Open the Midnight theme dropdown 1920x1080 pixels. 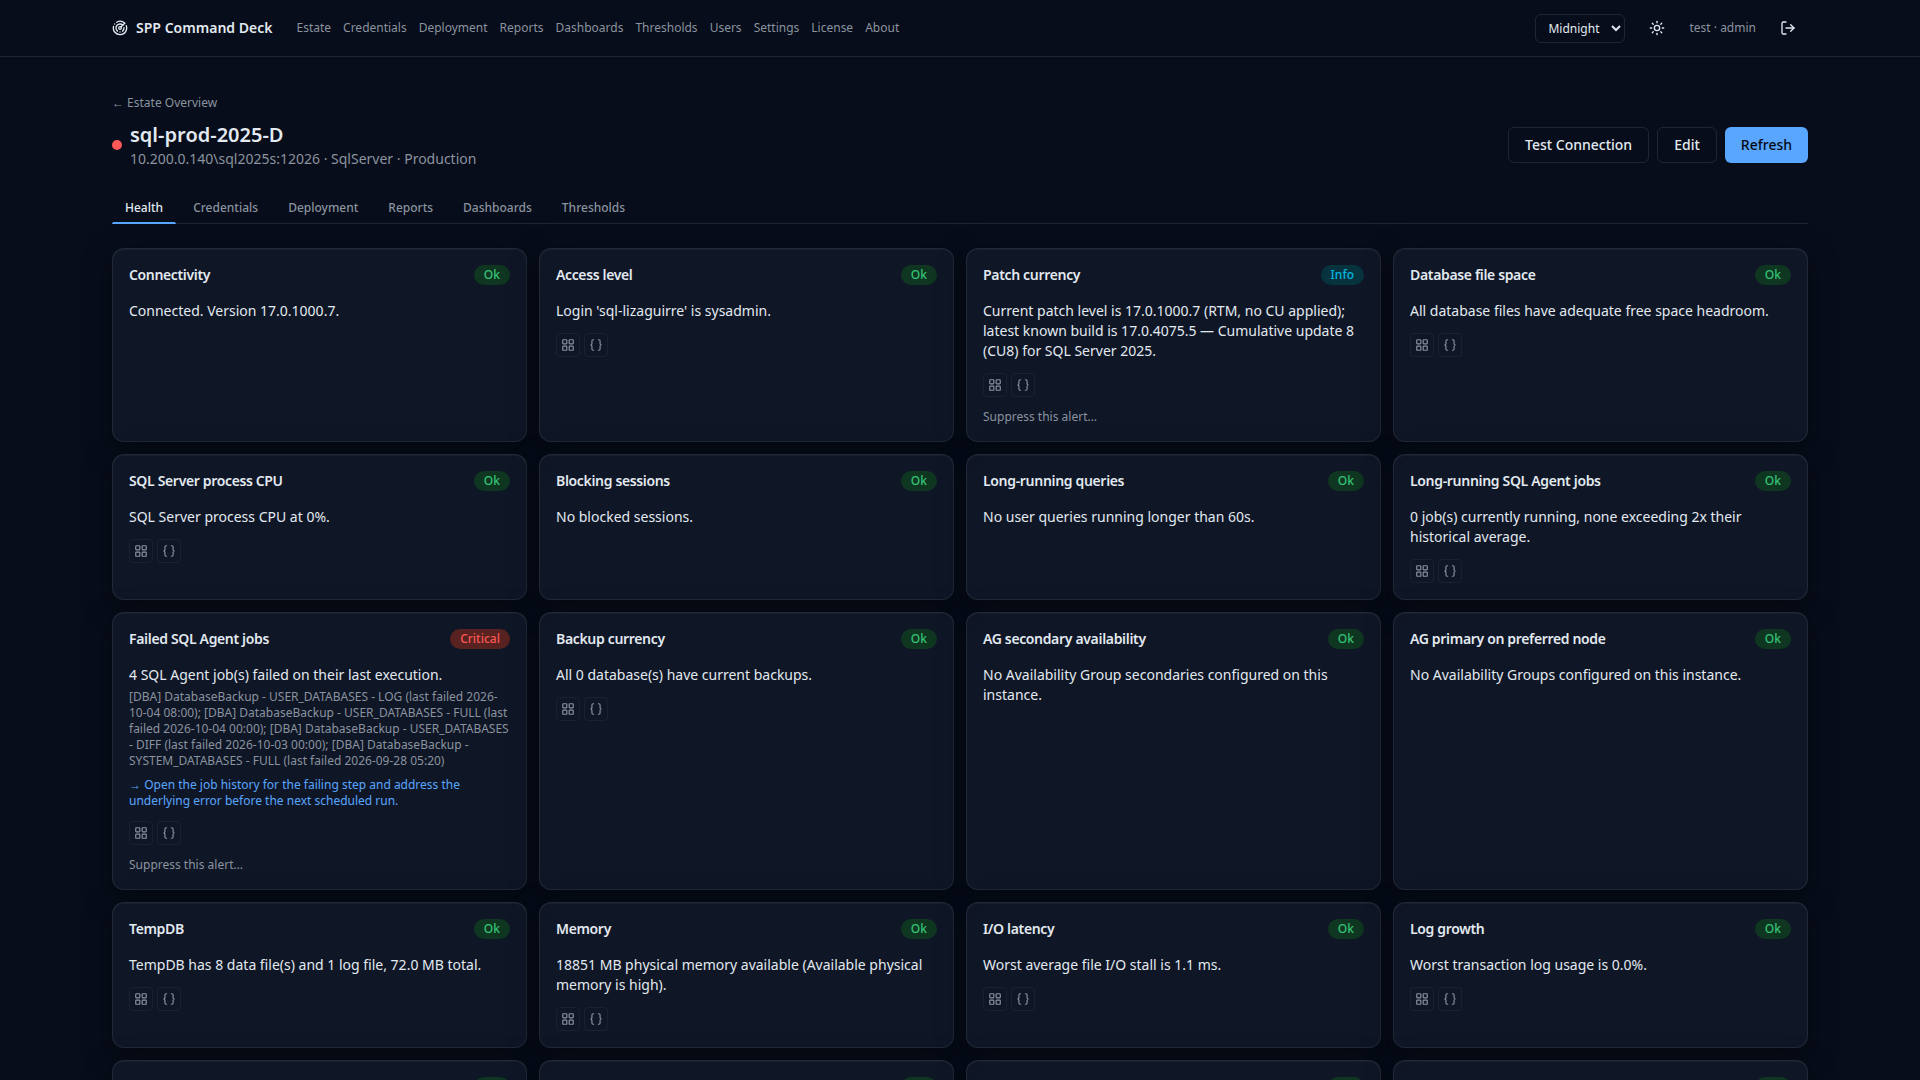pos(1580,28)
